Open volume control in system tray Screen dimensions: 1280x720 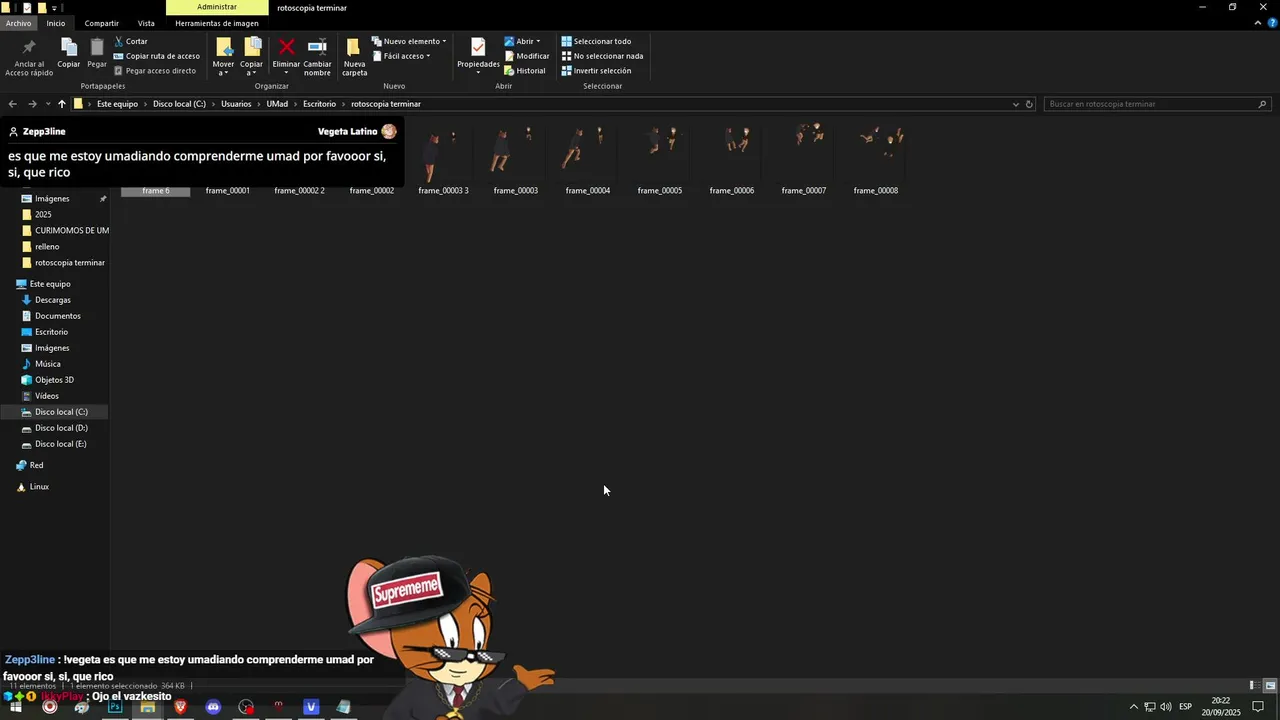click(x=1166, y=707)
